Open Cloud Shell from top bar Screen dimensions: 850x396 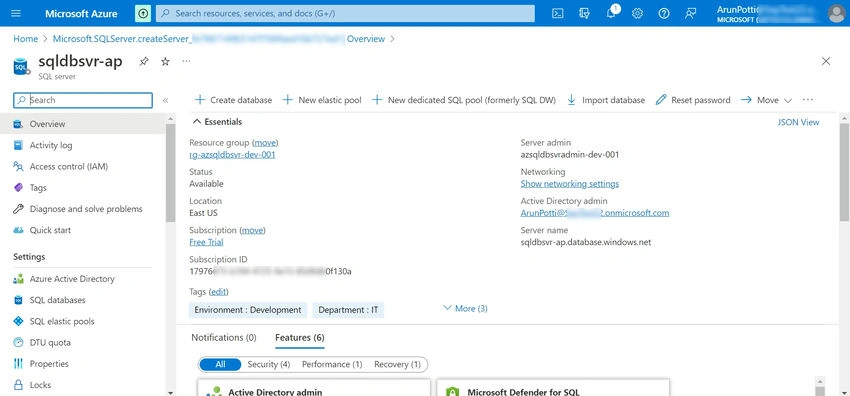point(557,14)
